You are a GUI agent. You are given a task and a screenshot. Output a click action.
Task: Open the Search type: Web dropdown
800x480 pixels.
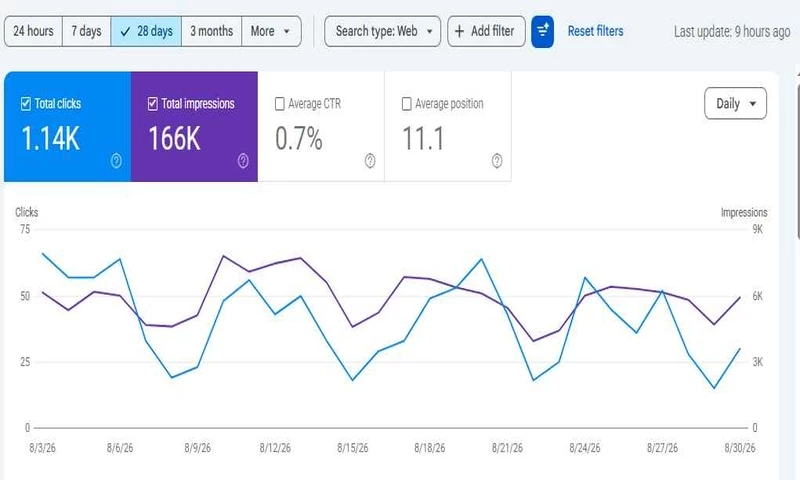click(x=383, y=32)
